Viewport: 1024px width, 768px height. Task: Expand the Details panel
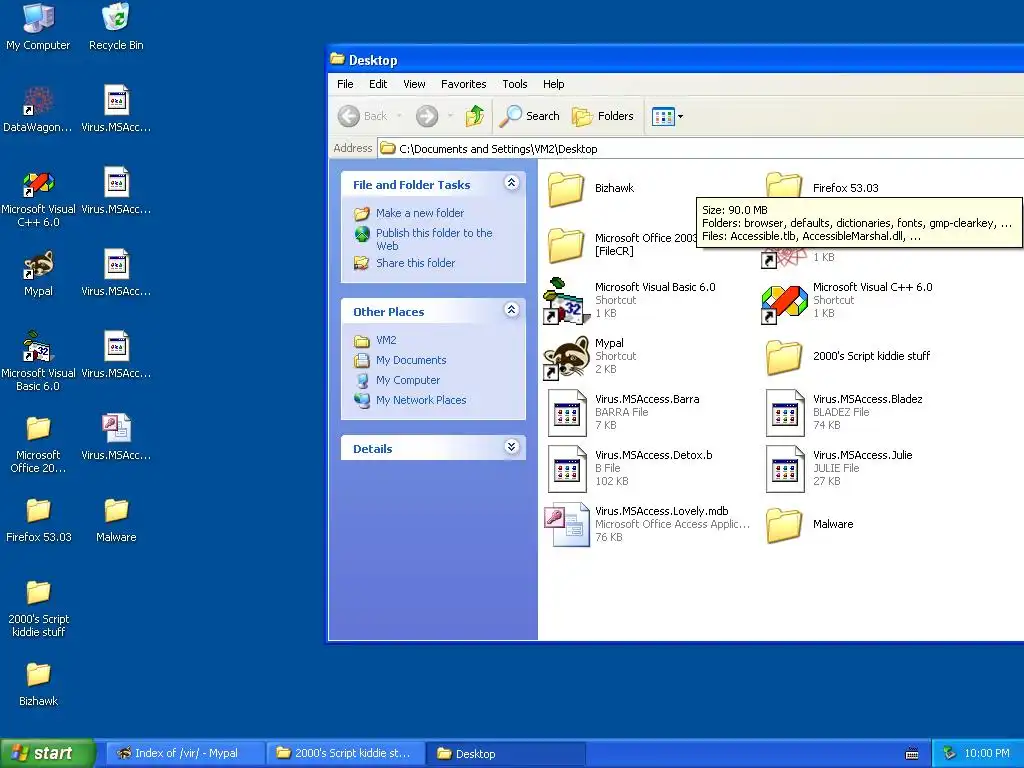512,447
